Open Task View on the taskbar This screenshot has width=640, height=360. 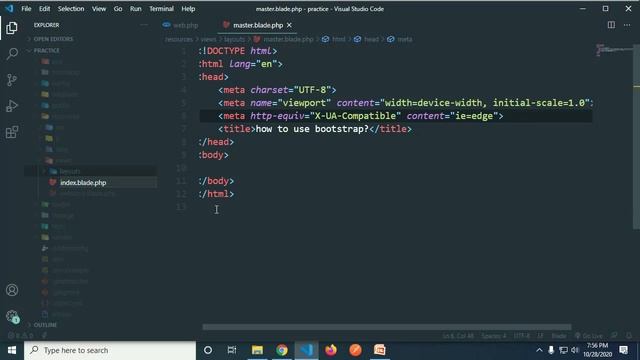click(x=232, y=350)
